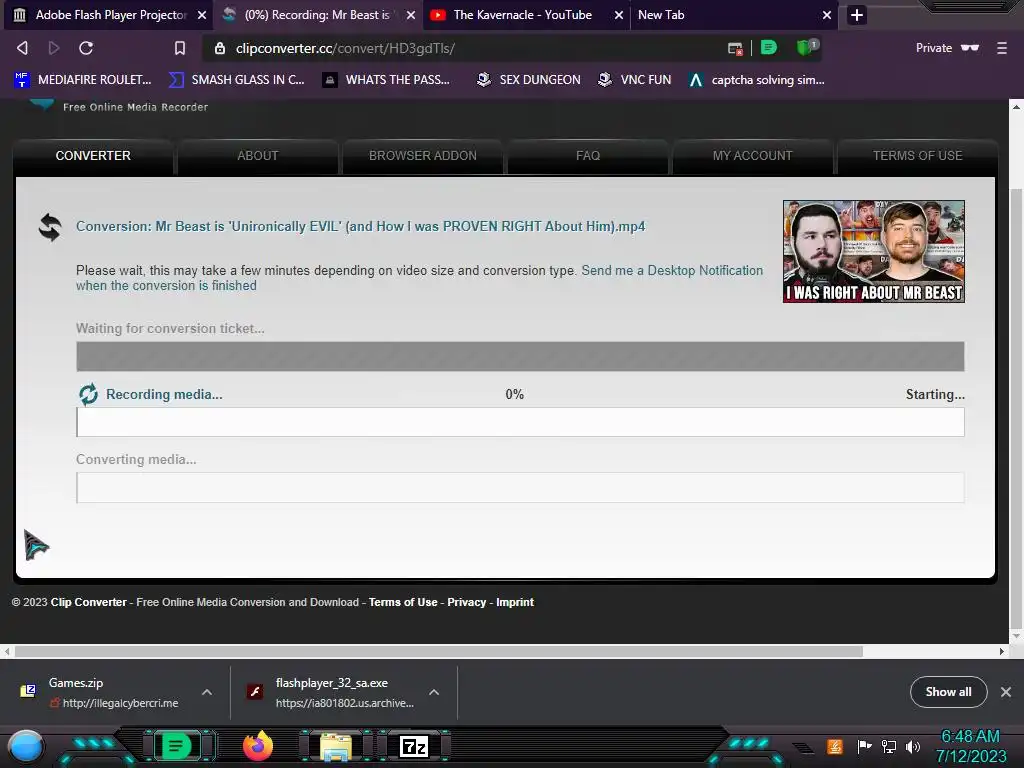
Task: Open the Terms of Use footer link
Action: pos(403,602)
